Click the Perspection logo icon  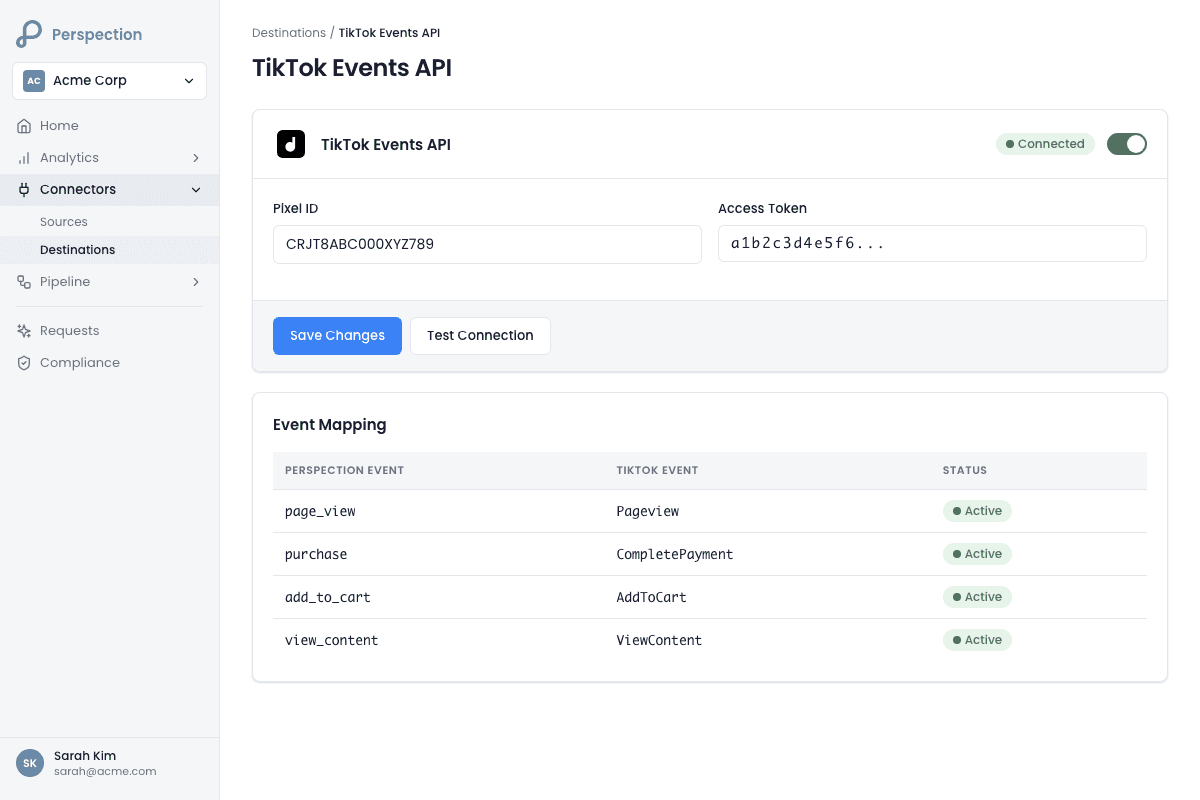pyautogui.click(x=29, y=34)
